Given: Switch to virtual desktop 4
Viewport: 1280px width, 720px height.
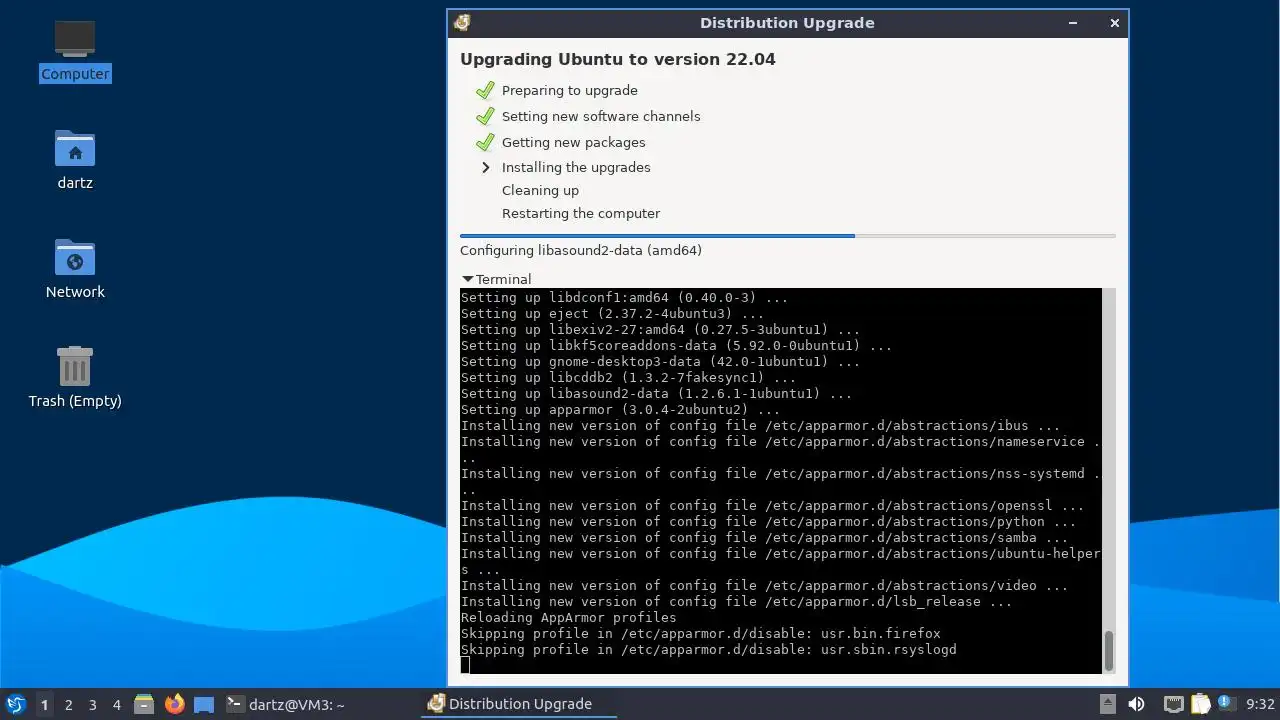Looking at the screenshot, I should click(116, 704).
